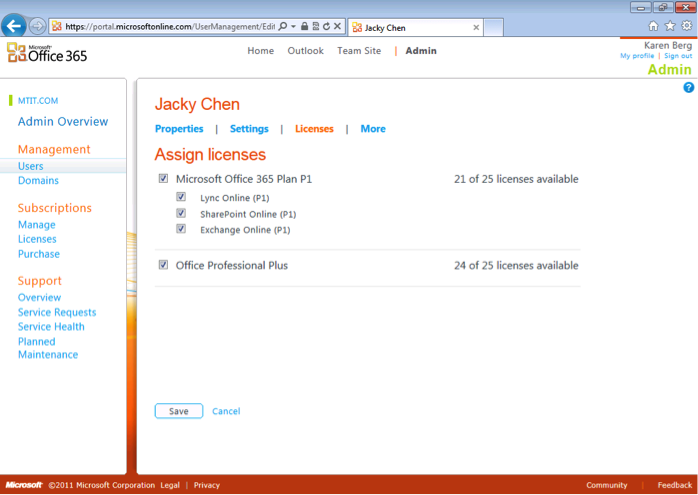
Task: Uncheck Microsoft Office 365 Plan P1 checkbox
Action: 163,179
